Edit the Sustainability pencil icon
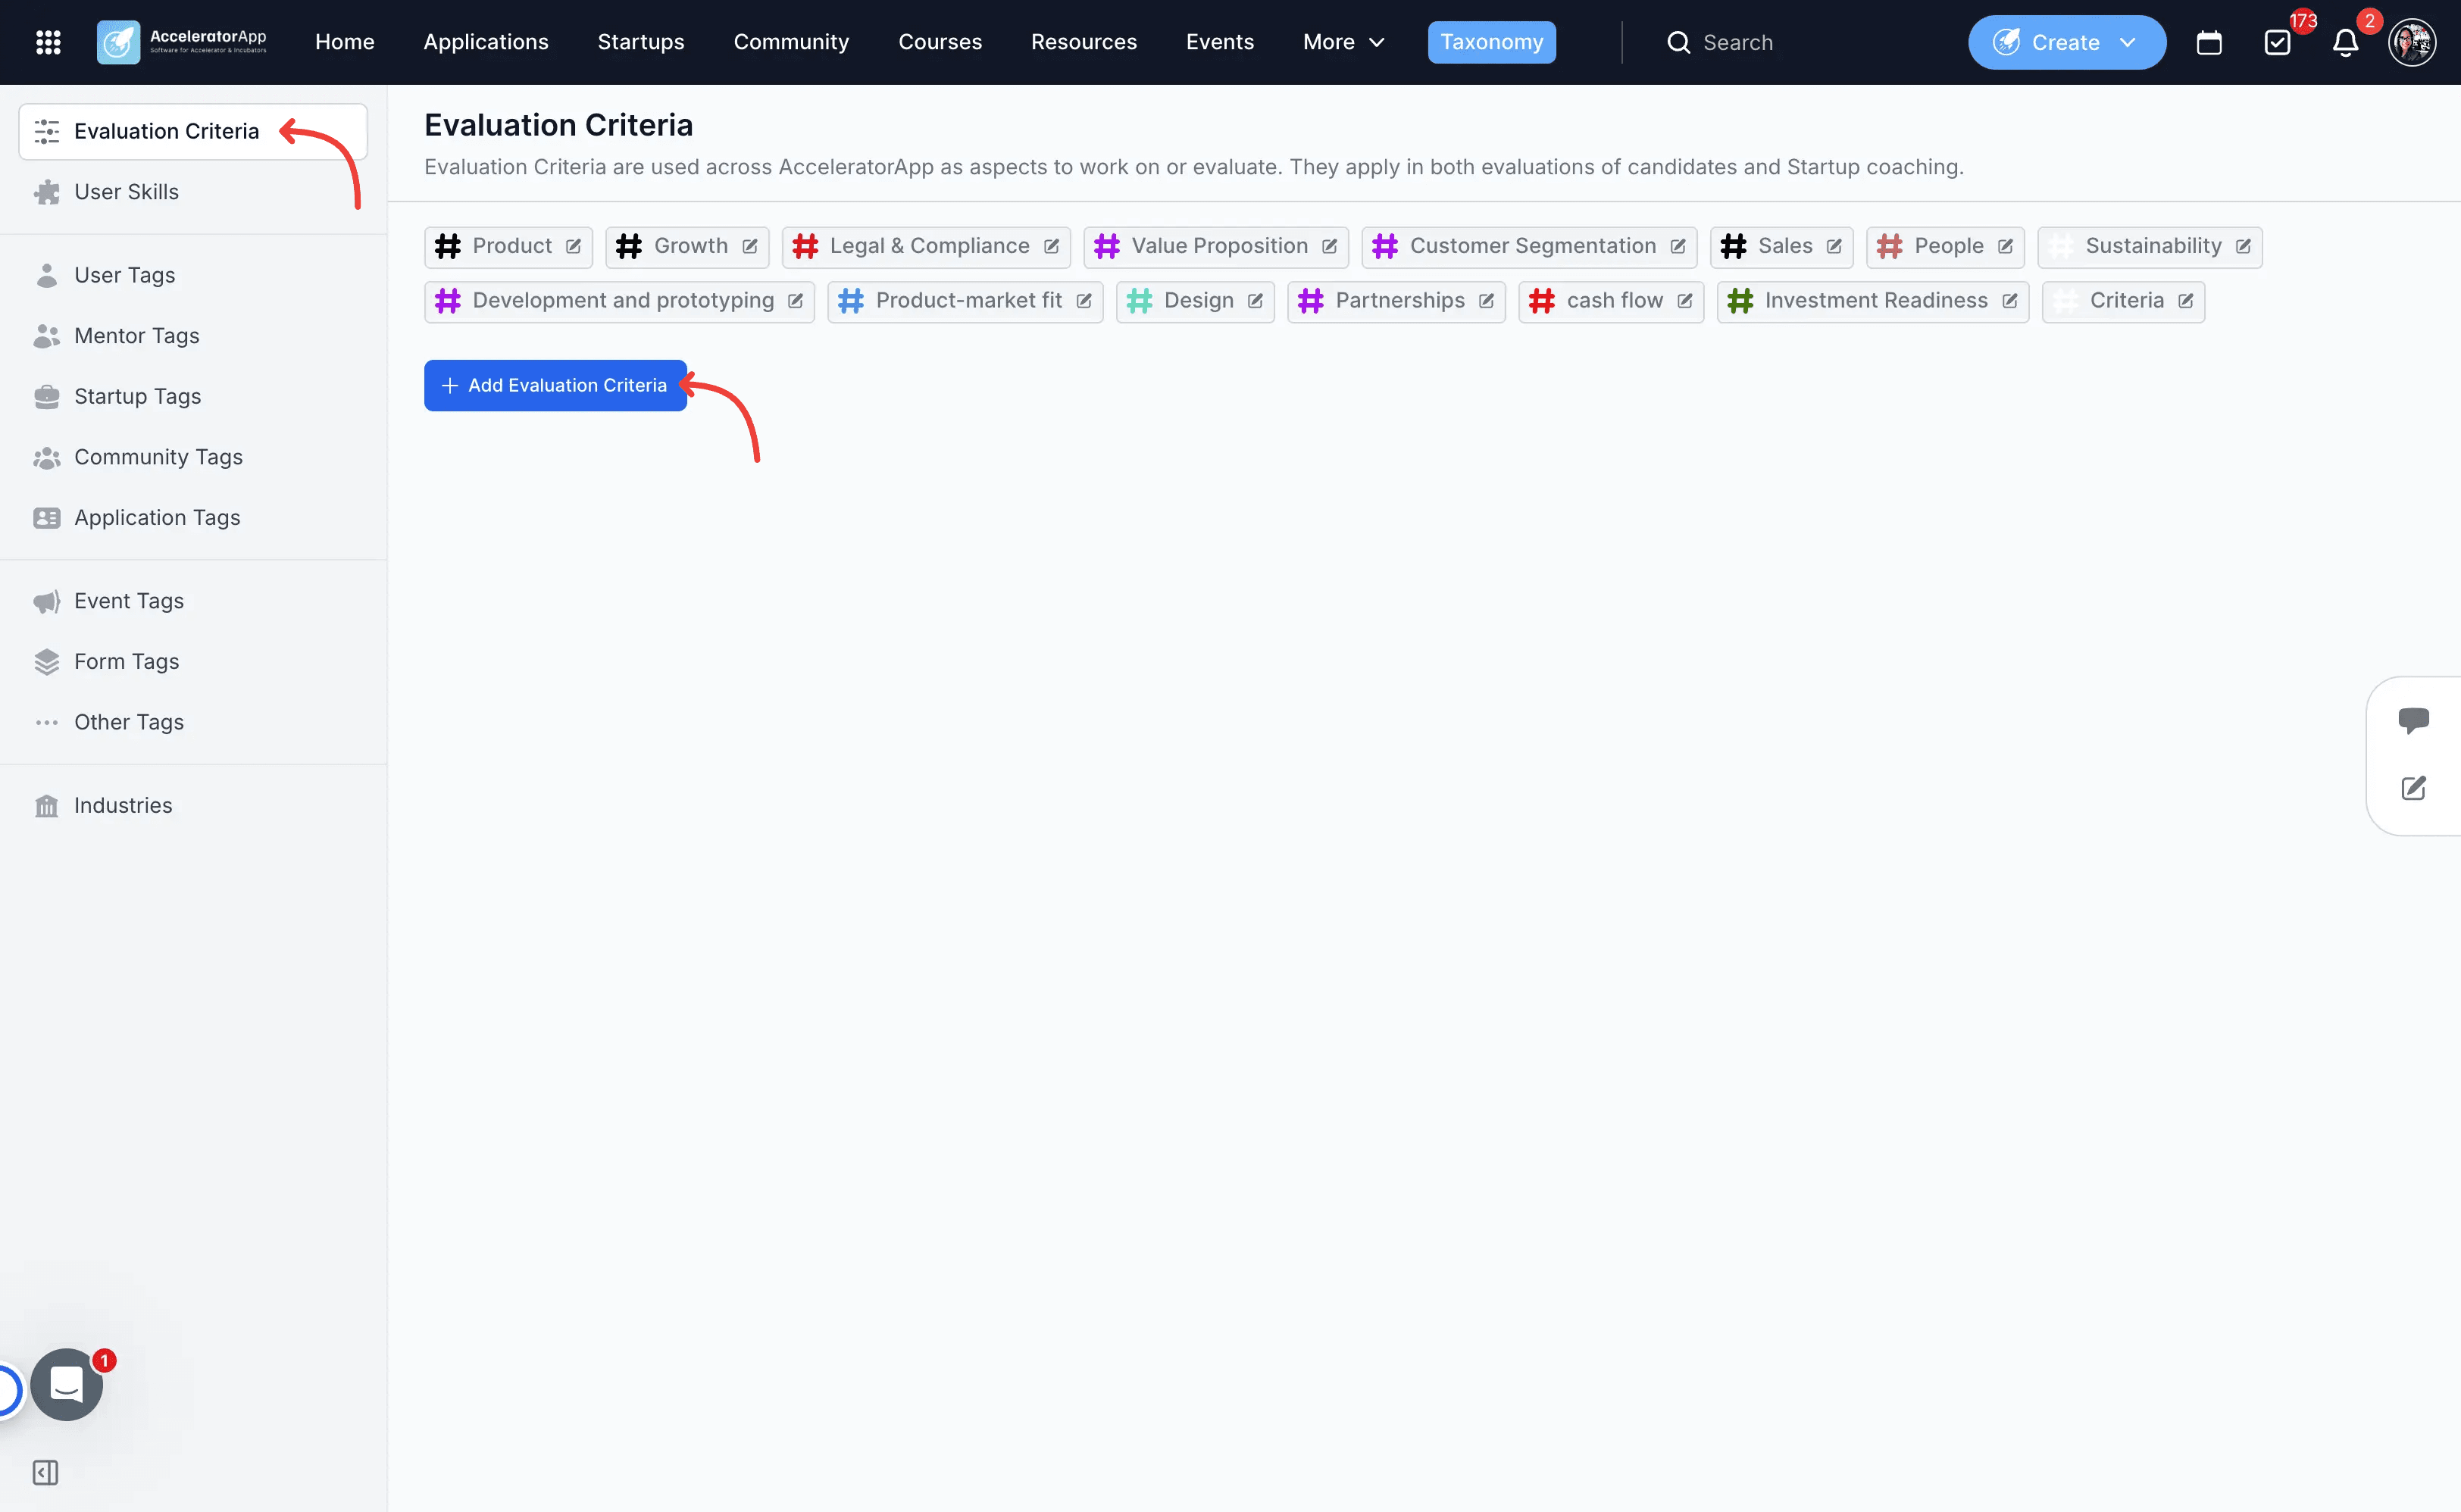 coord(2243,246)
